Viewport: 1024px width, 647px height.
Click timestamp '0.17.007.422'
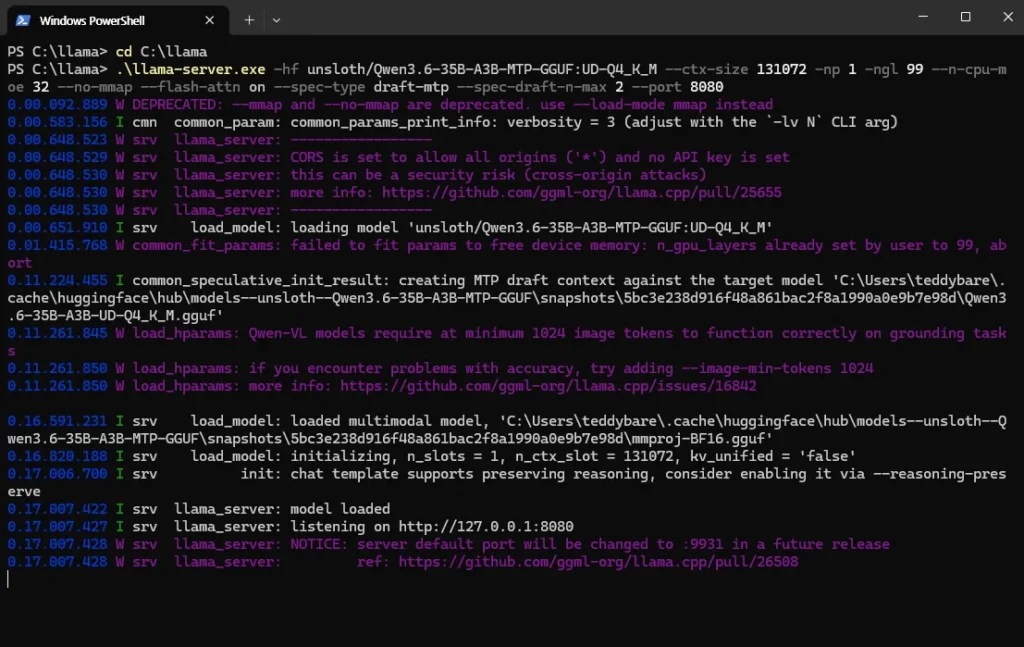point(57,509)
